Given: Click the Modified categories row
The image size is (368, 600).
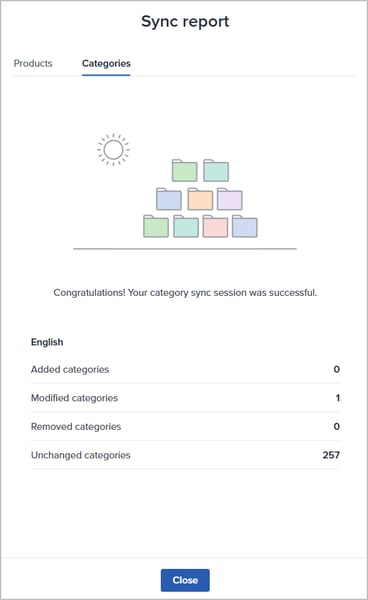Looking at the screenshot, I should [x=185, y=398].
